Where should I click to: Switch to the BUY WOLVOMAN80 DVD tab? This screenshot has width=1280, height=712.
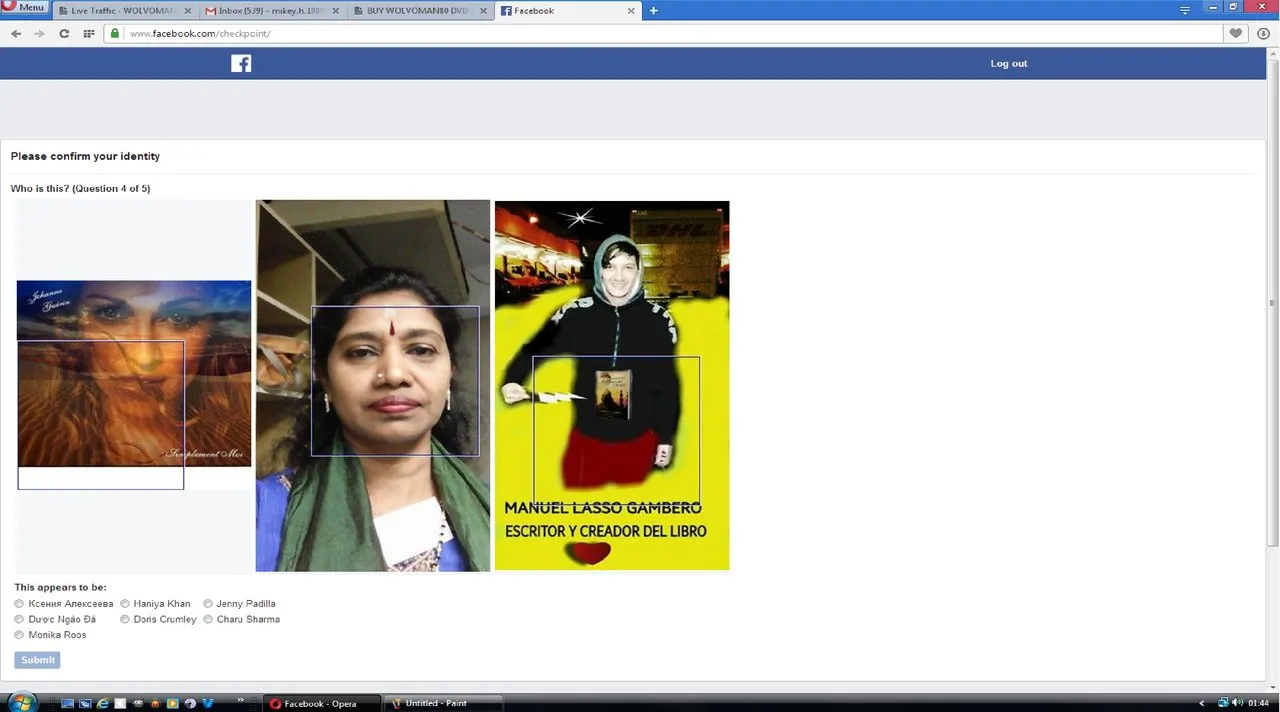click(420, 11)
